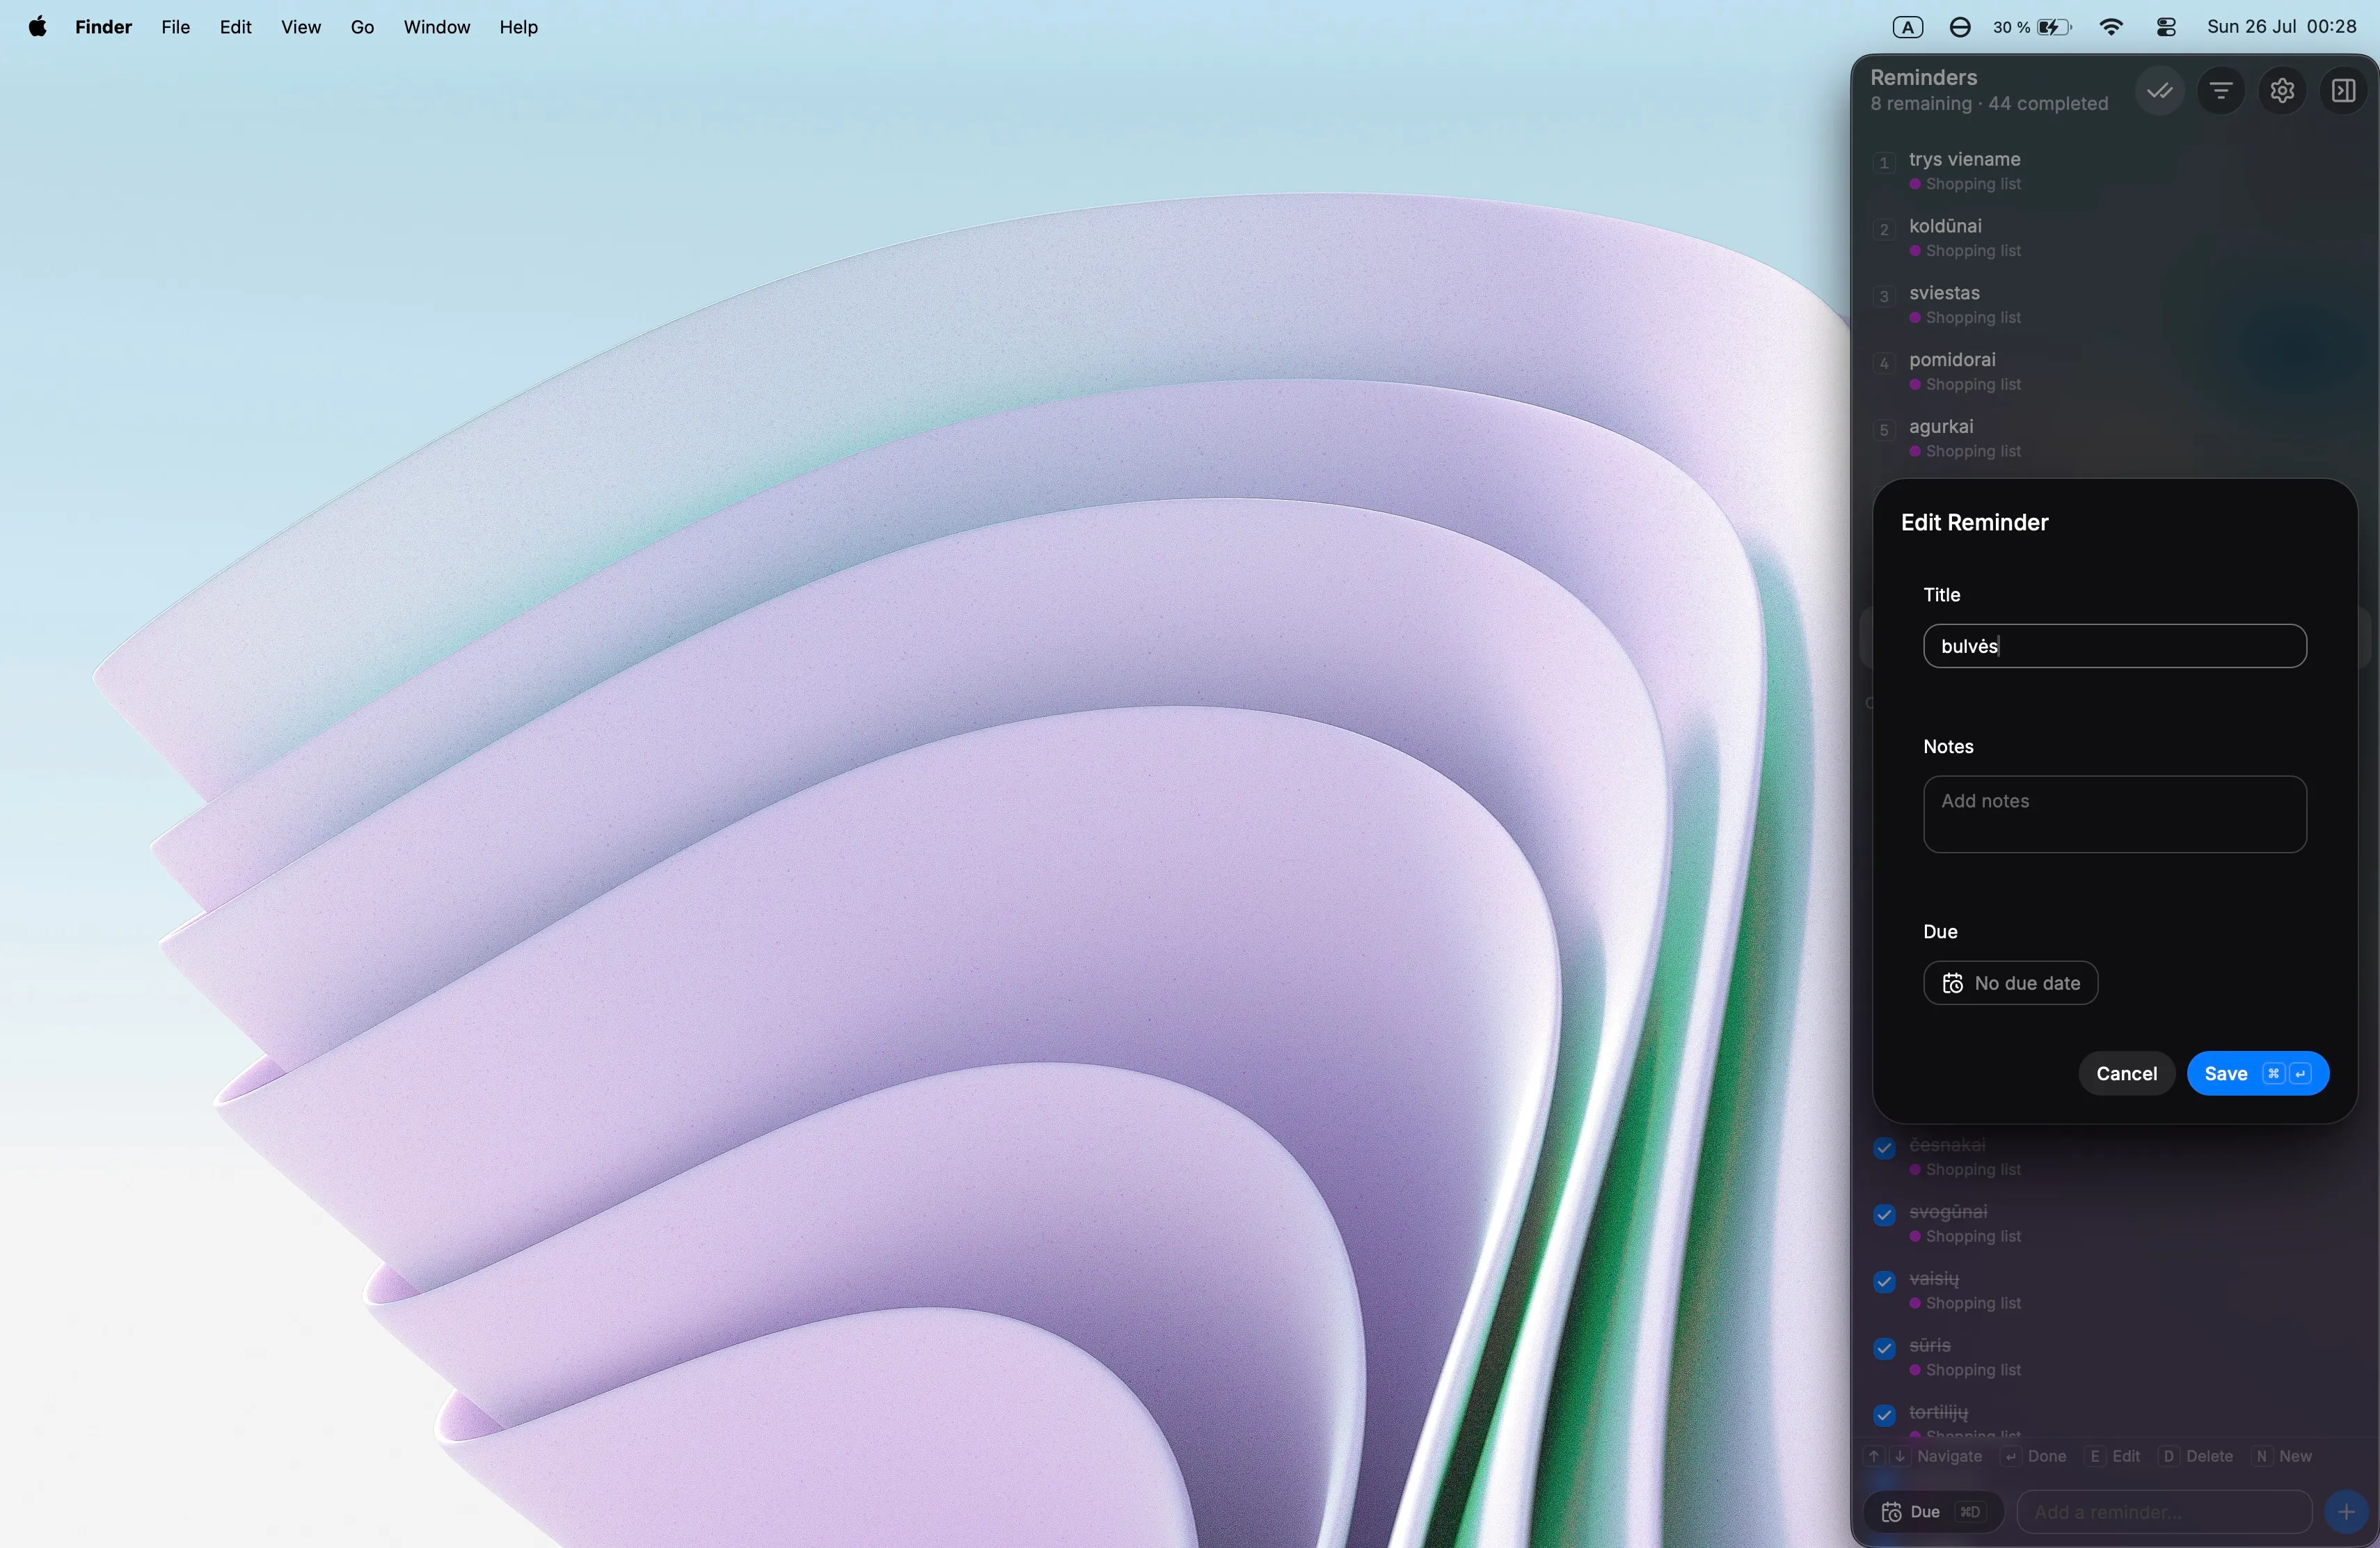Open the Edit menu
The width and height of the screenshot is (2380, 1548).
pyautogui.click(x=235, y=27)
